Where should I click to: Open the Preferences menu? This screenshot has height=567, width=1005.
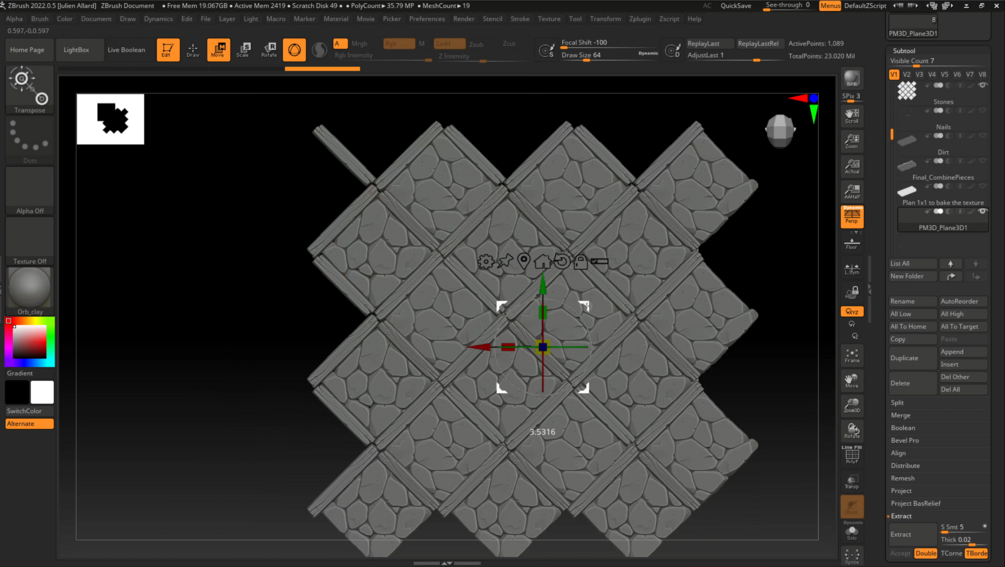point(427,19)
